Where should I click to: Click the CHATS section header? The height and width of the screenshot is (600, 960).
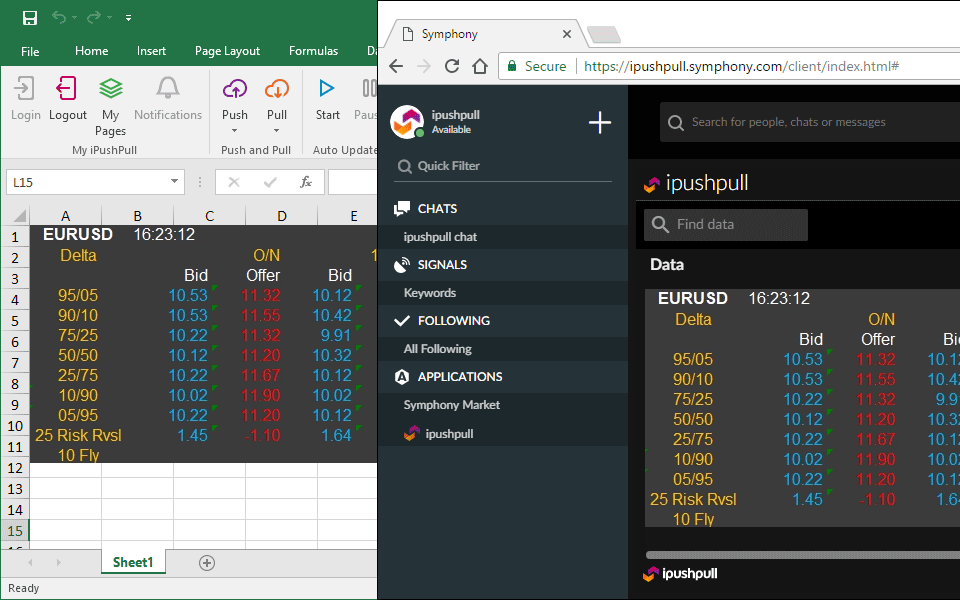point(437,209)
